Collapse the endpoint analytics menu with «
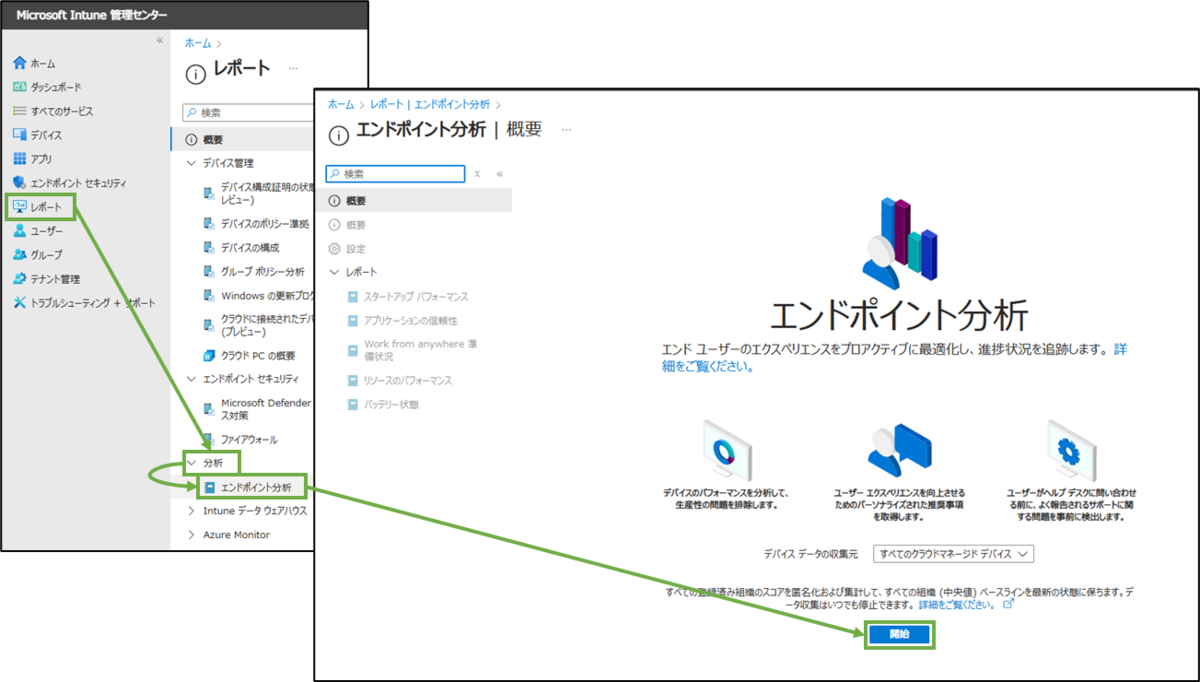This screenshot has width=1200, height=682. (500, 174)
